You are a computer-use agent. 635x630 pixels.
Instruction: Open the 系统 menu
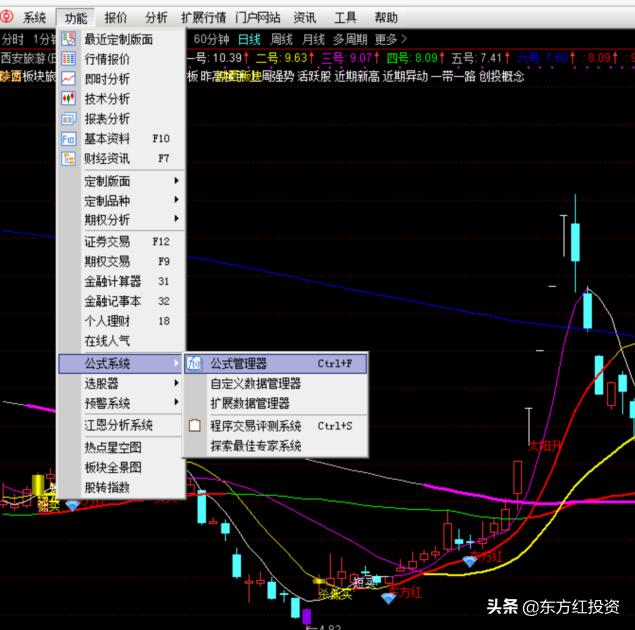34,18
